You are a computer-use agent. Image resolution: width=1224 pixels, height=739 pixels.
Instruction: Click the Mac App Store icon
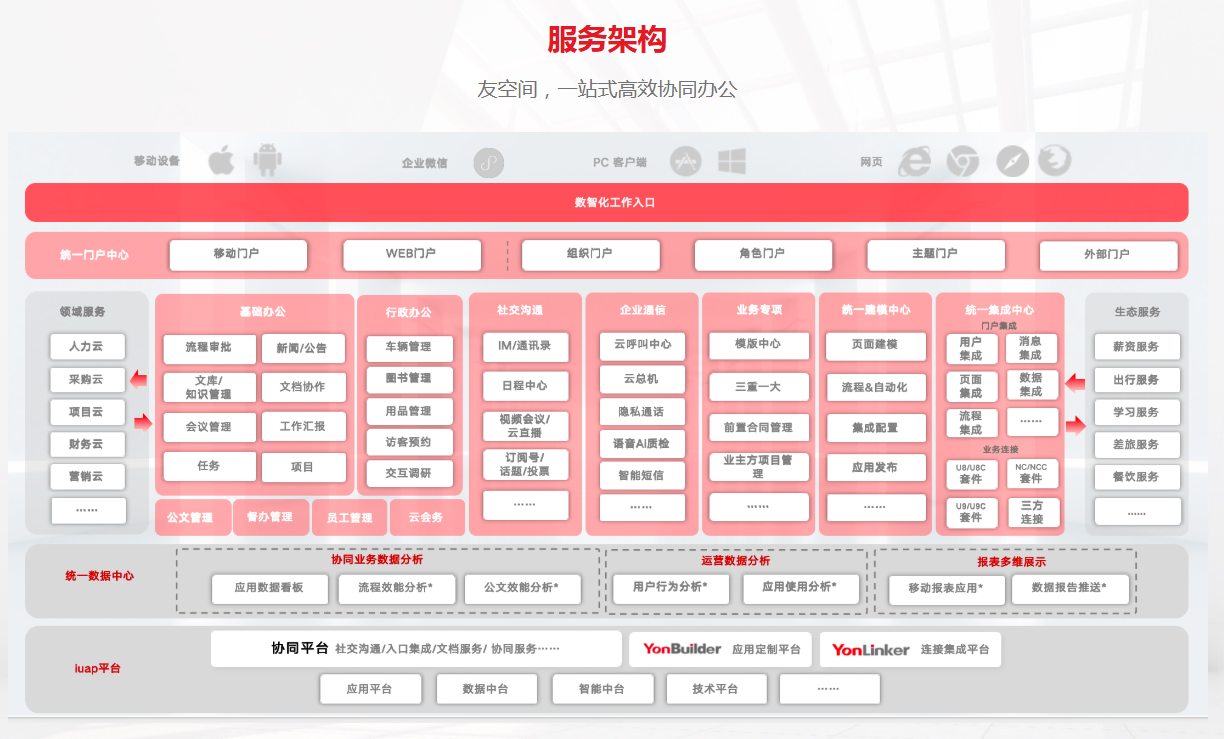[685, 162]
